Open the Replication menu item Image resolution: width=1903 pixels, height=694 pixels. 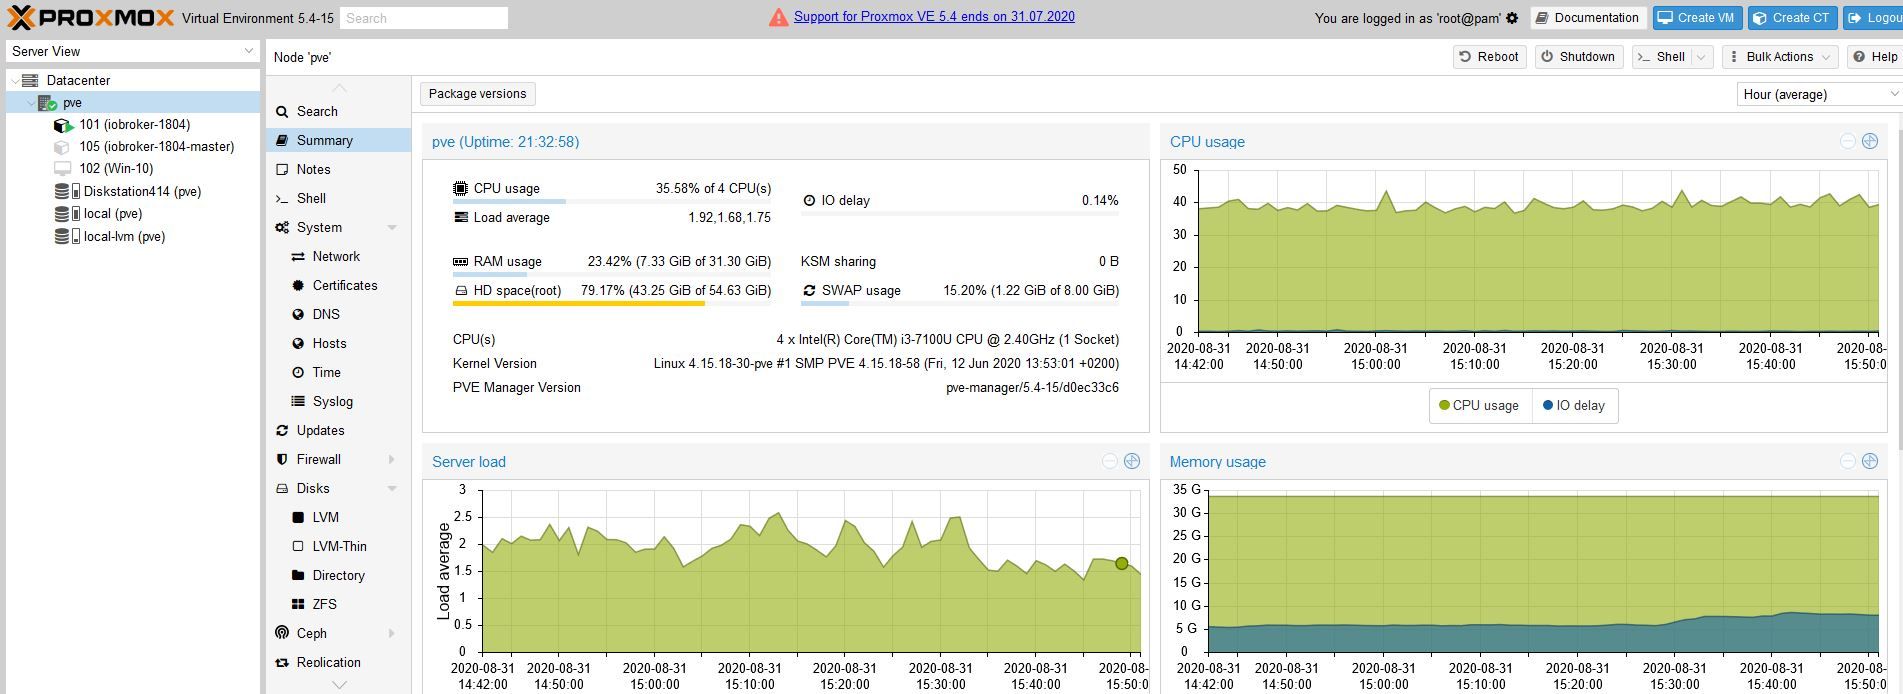pyautogui.click(x=338, y=662)
